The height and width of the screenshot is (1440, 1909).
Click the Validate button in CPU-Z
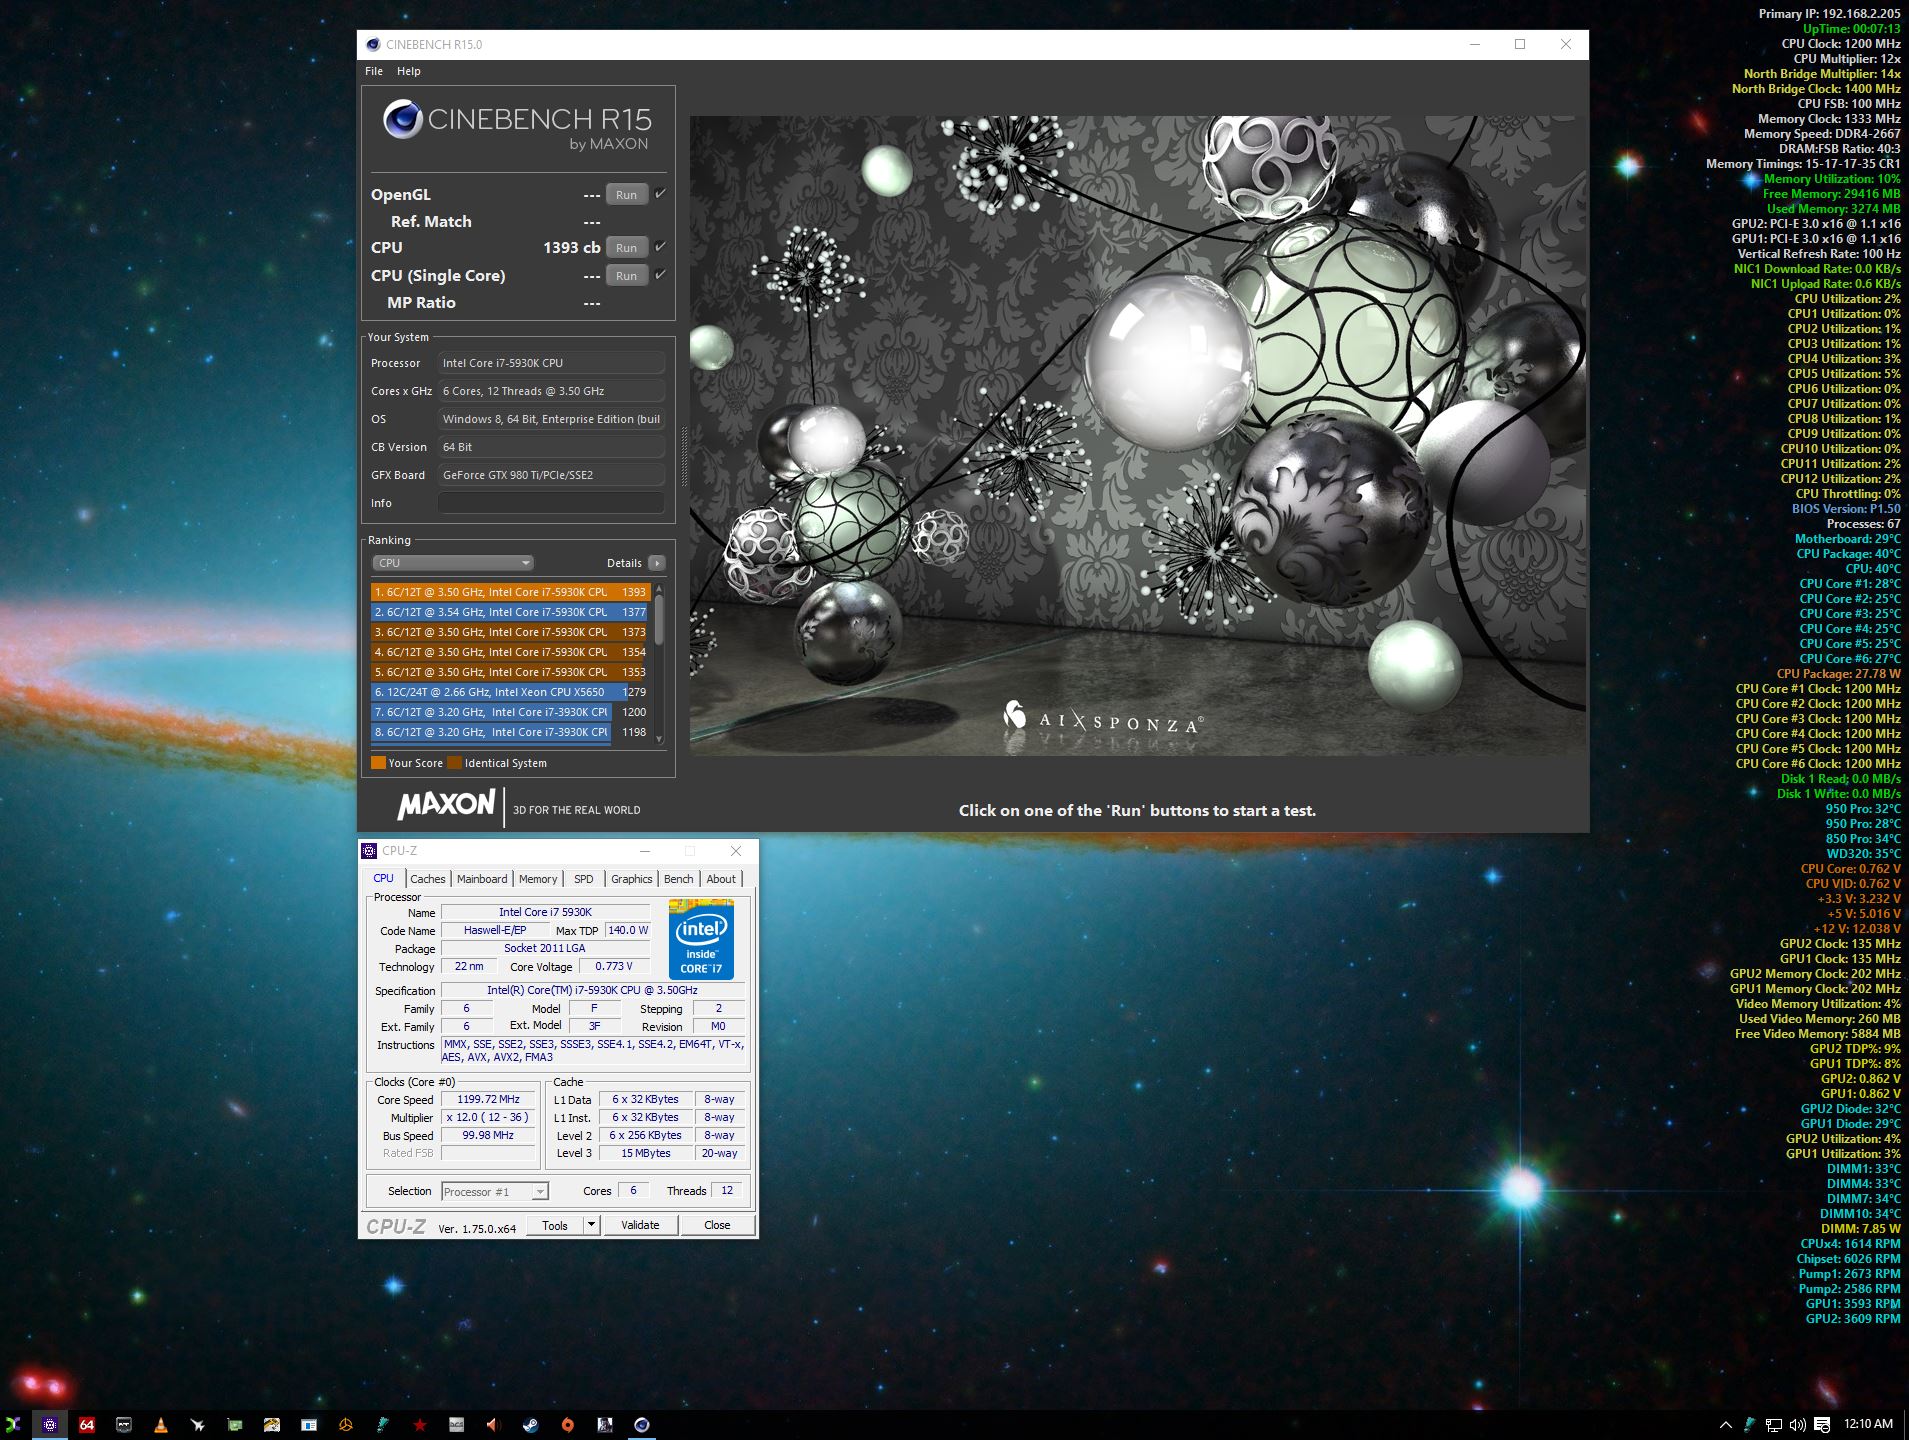[x=640, y=1225]
